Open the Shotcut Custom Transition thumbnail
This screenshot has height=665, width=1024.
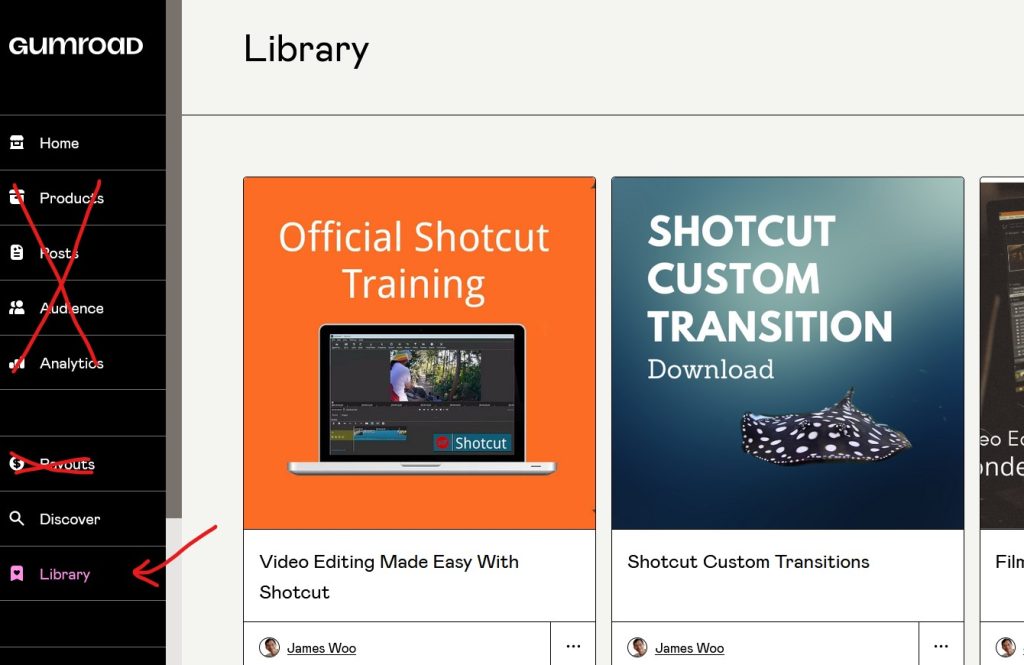[788, 353]
